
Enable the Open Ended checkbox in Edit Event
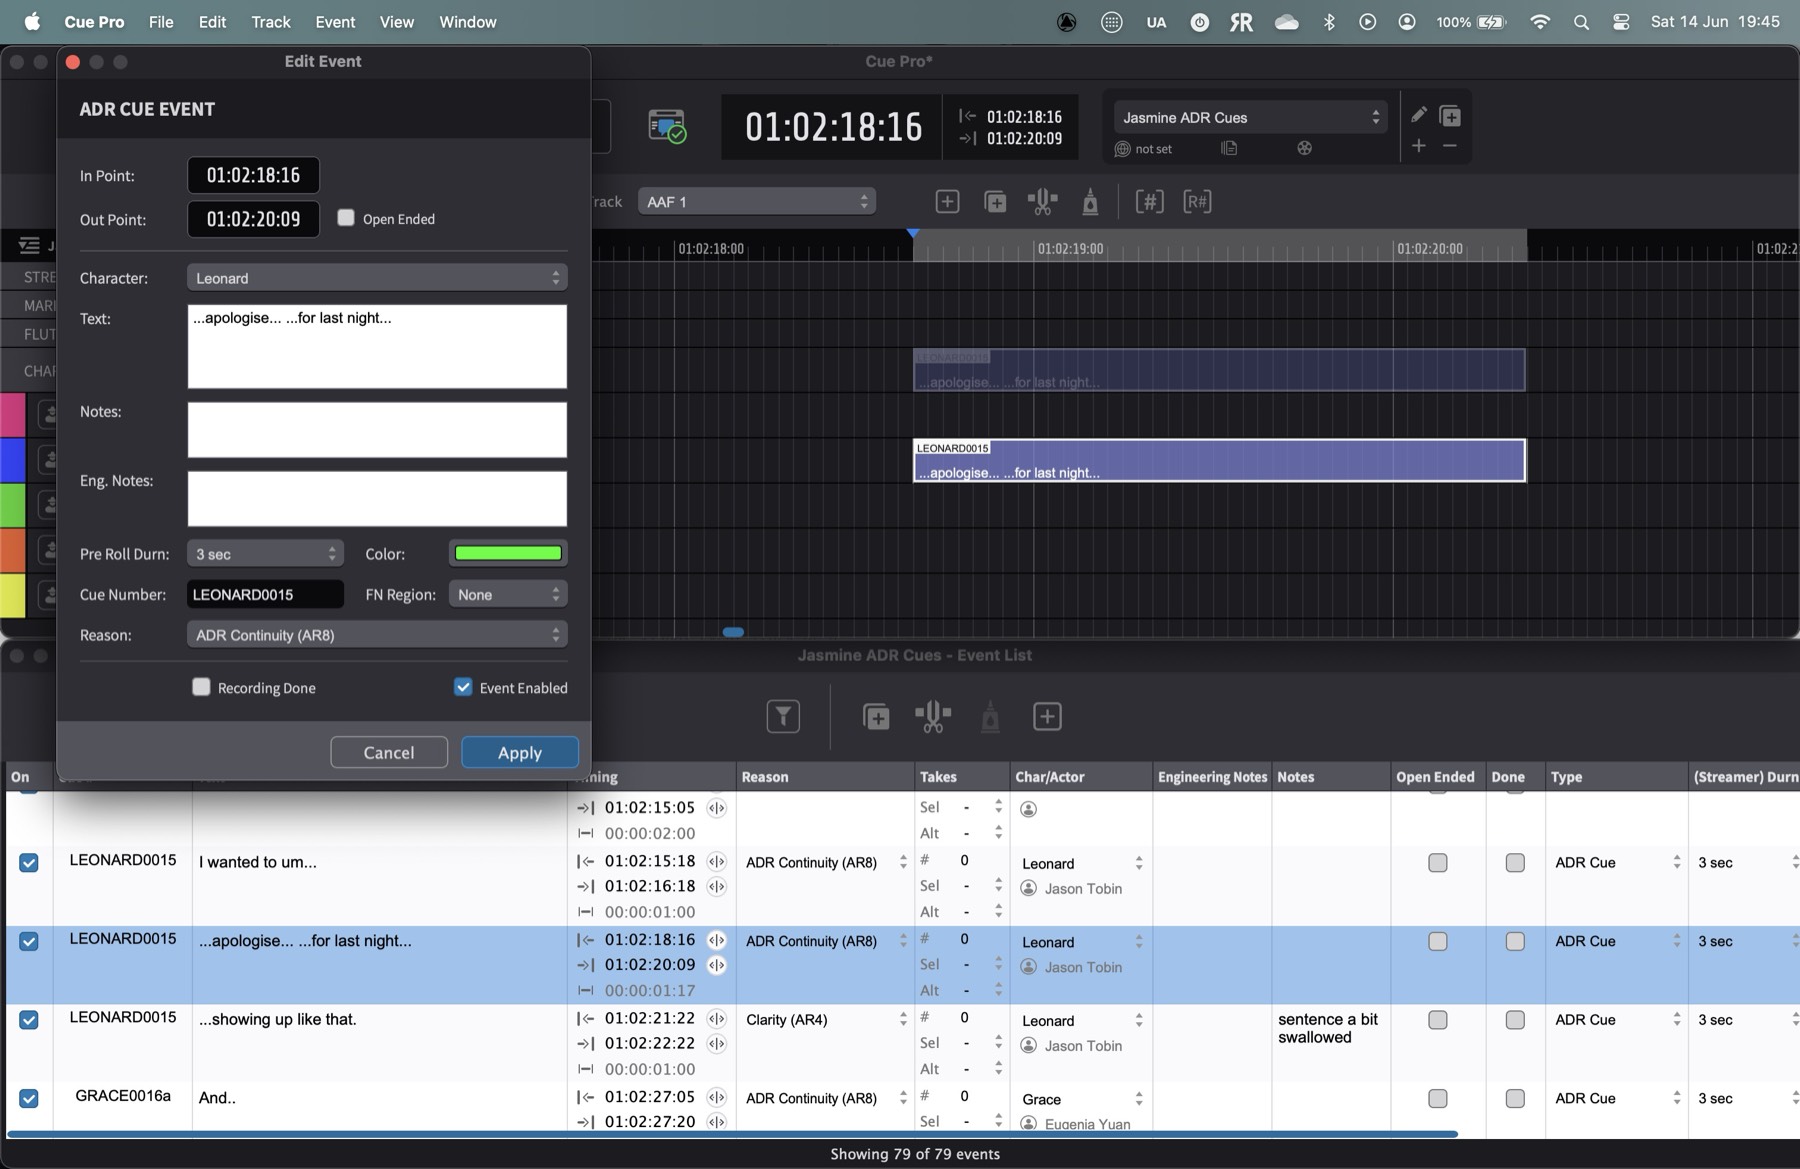[346, 218]
